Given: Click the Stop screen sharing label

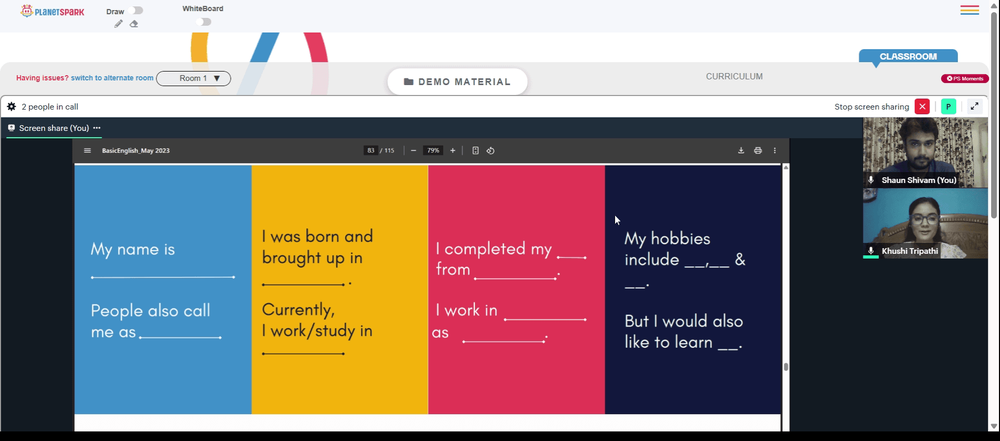Looking at the screenshot, I should (x=872, y=107).
